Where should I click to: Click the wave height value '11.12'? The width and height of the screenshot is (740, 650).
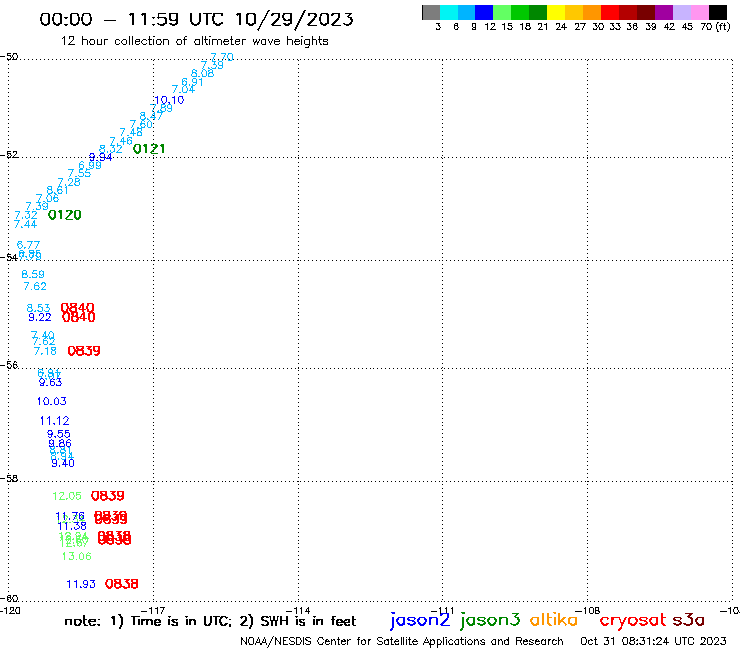[54, 421]
